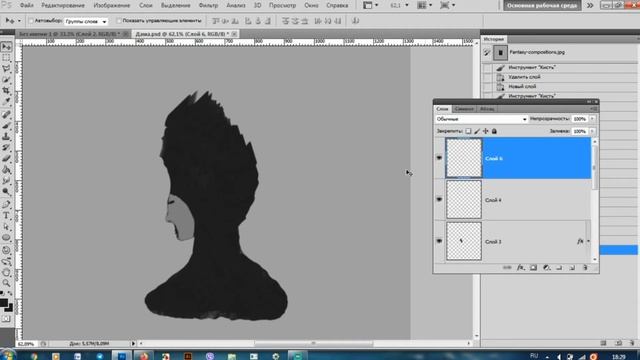Click the link layers icon in Layers panel
Image resolution: width=640 pixels, height=360 pixels.
[507, 268]
